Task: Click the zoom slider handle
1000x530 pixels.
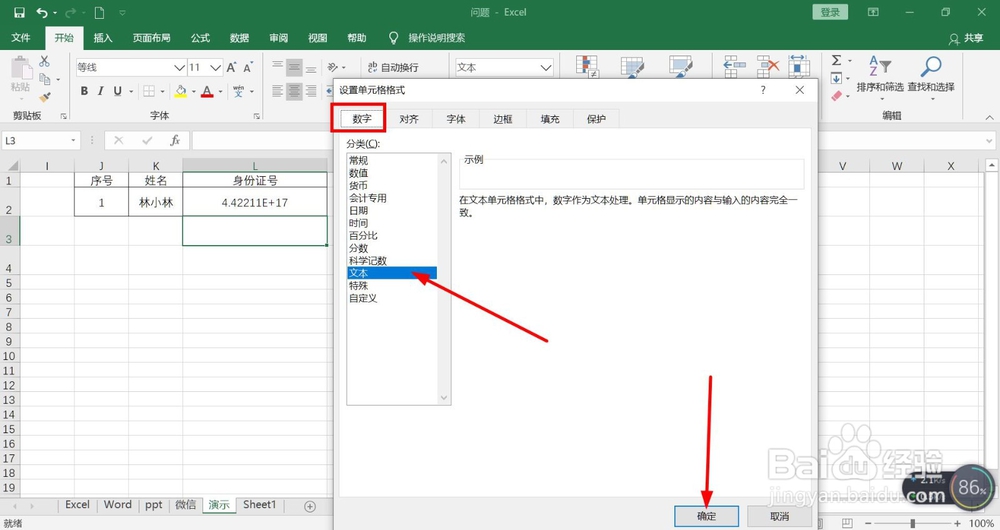Action: click(x=913, y=524)
